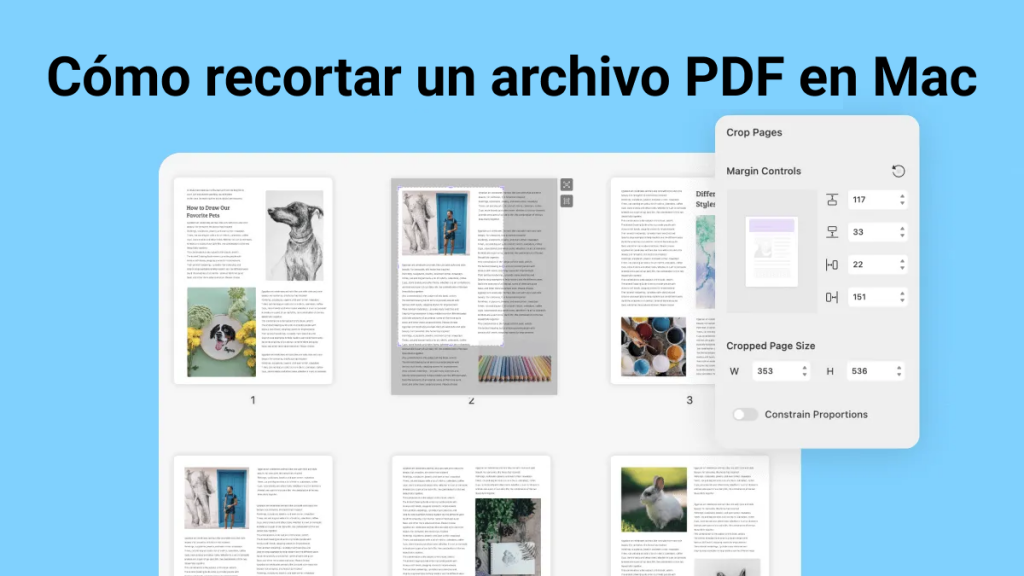Screen dimensions: 1024x576
Task: Increase the left margin using its stepper arrows
Action: 900,261
